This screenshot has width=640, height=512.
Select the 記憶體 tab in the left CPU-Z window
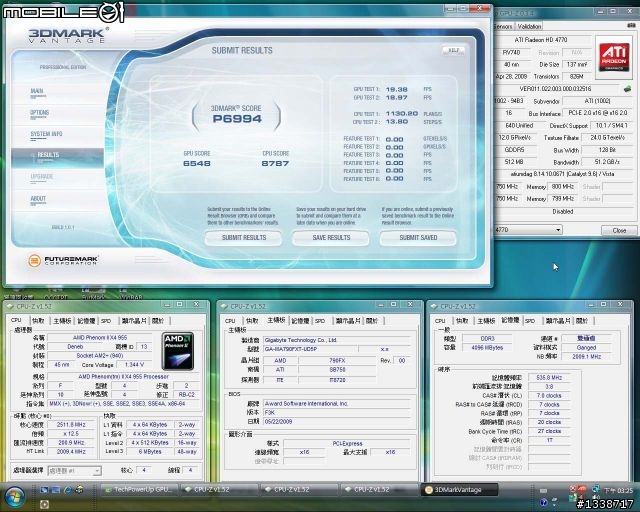87,321
